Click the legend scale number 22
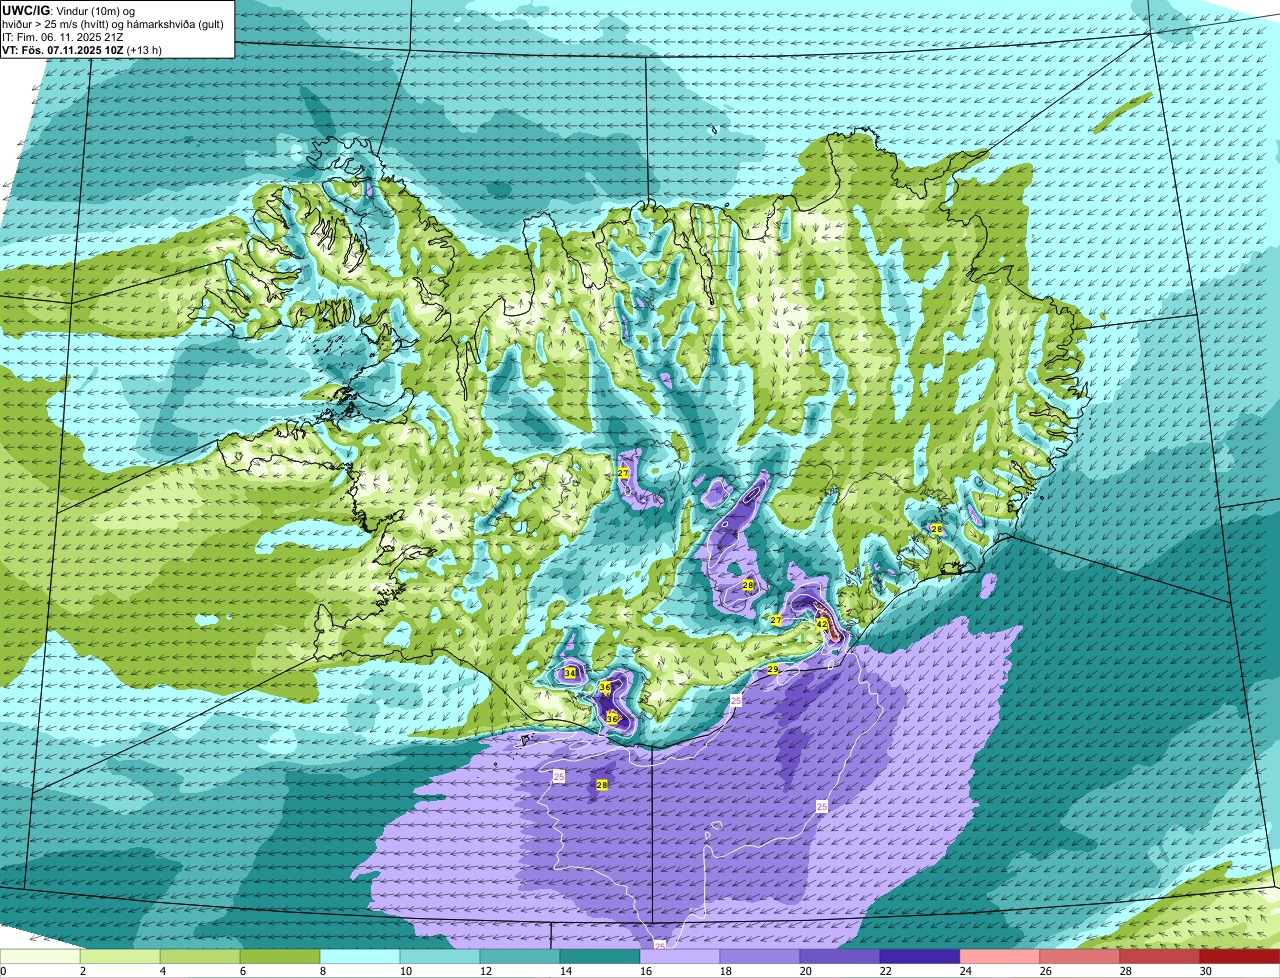This screenshot has height=978, width=1280. pyautogui.click(x=887, y=971)
